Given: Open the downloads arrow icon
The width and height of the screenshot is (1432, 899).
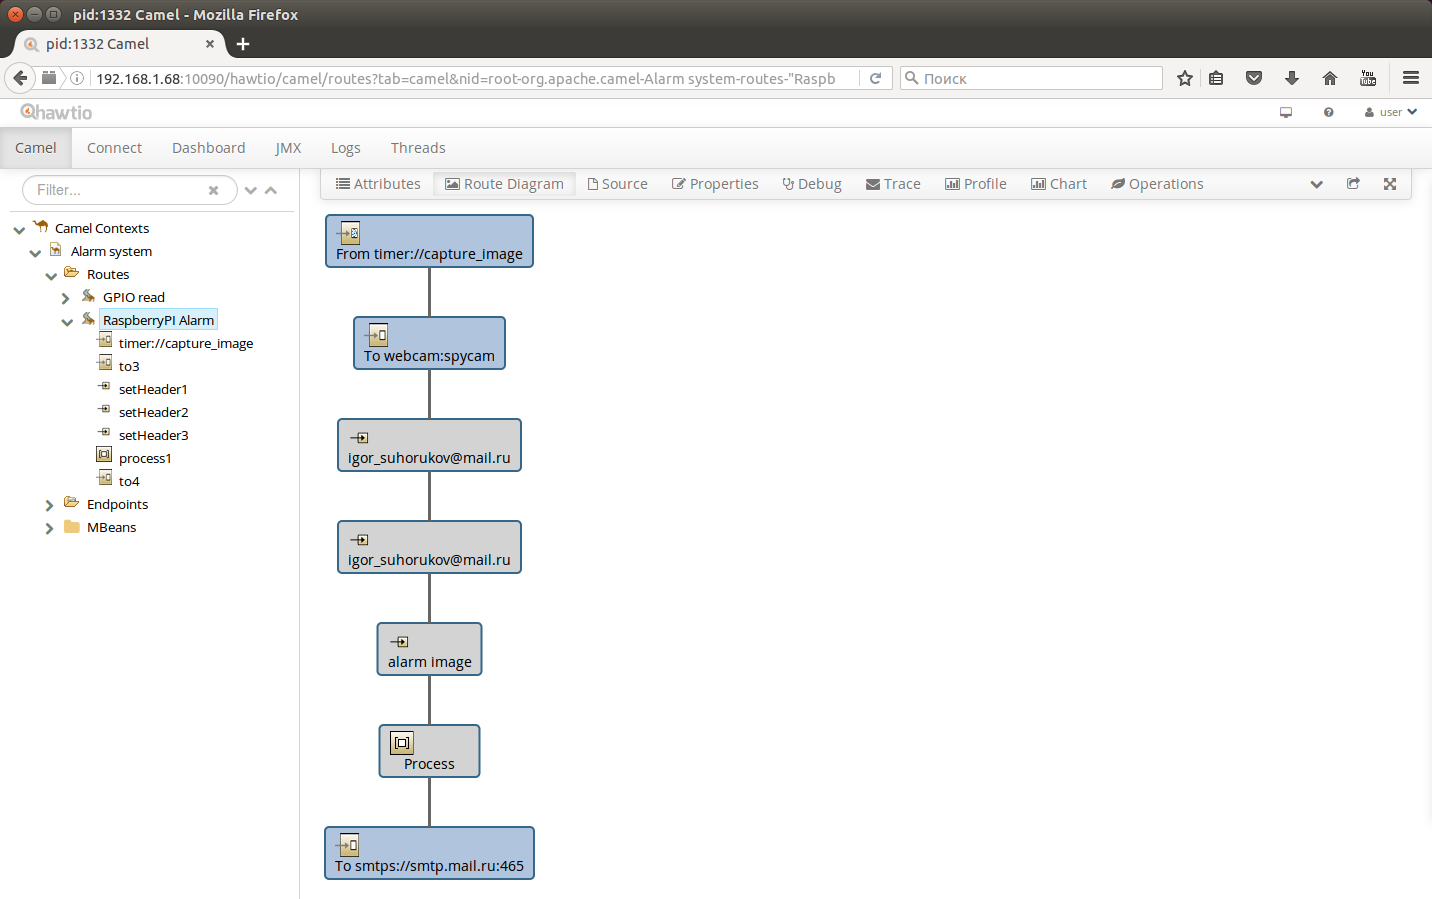Looking at the screenshot, I should click(1292, 78).
